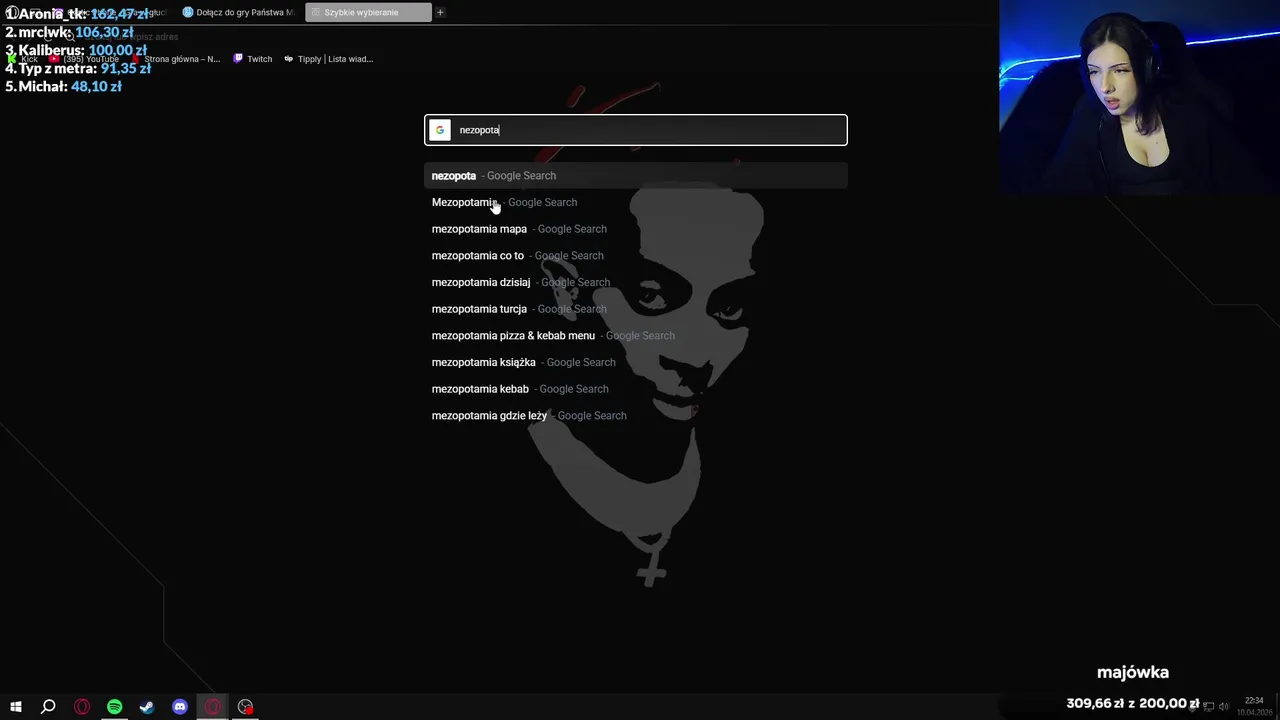1280x720 pixels.
Task: Open the Windows Start menu
Action: pos(15,707)
